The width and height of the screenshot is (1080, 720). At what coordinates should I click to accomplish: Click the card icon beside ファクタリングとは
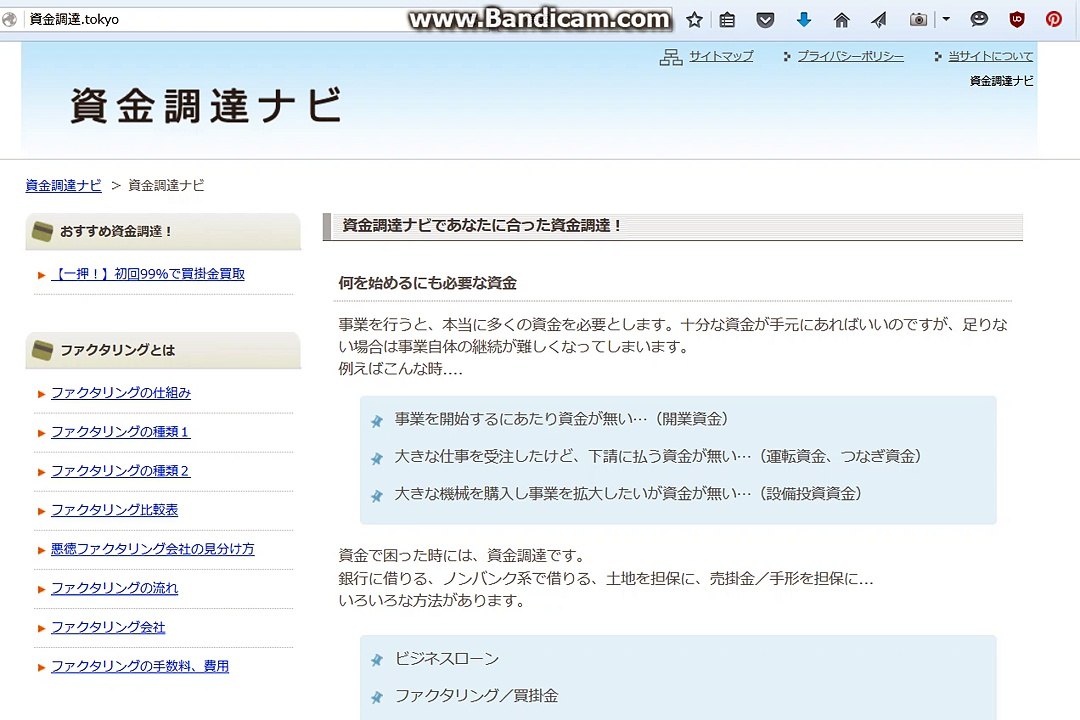tap(43, 351)
